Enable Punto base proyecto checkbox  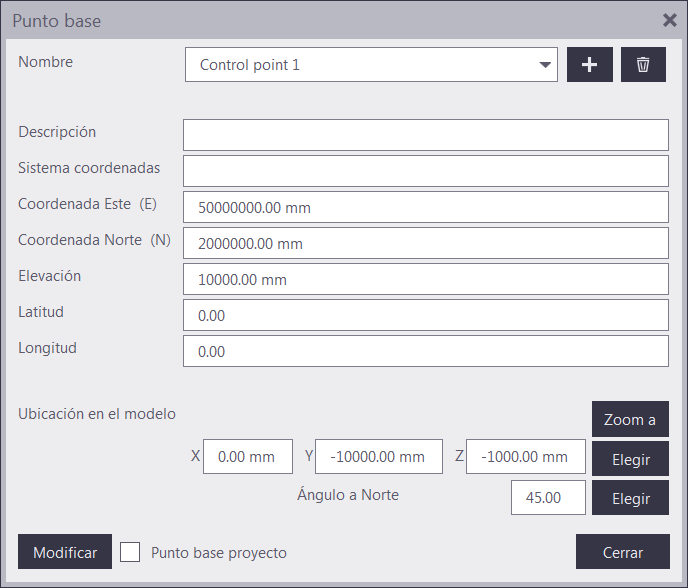pos(130,552)
